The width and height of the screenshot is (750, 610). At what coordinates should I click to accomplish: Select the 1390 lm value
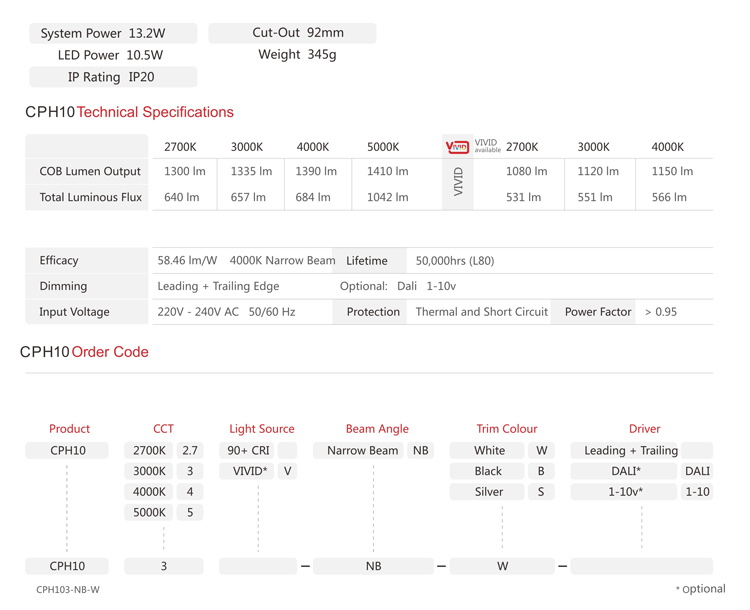pyautogui.click(x=316, y=171)
